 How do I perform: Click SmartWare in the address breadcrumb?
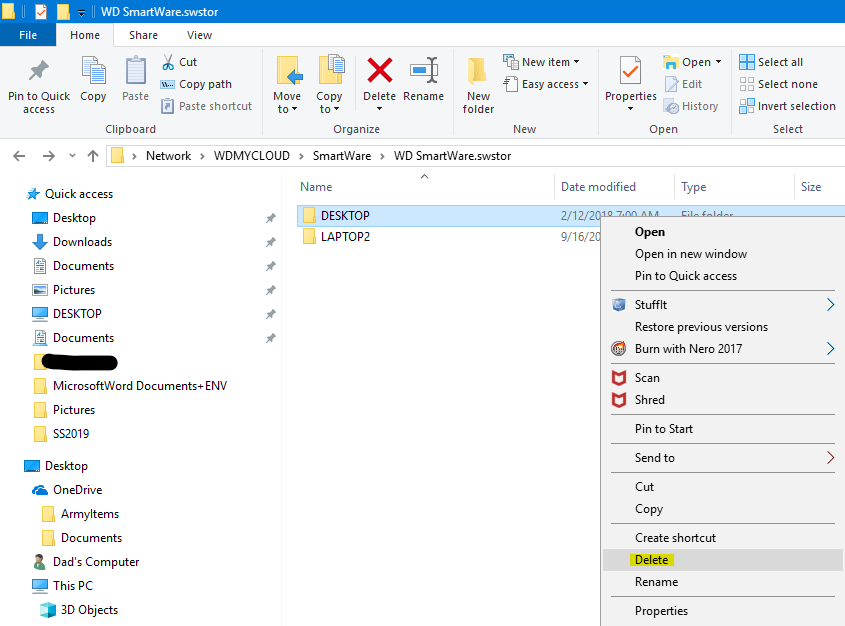click(x=342, y=156)
